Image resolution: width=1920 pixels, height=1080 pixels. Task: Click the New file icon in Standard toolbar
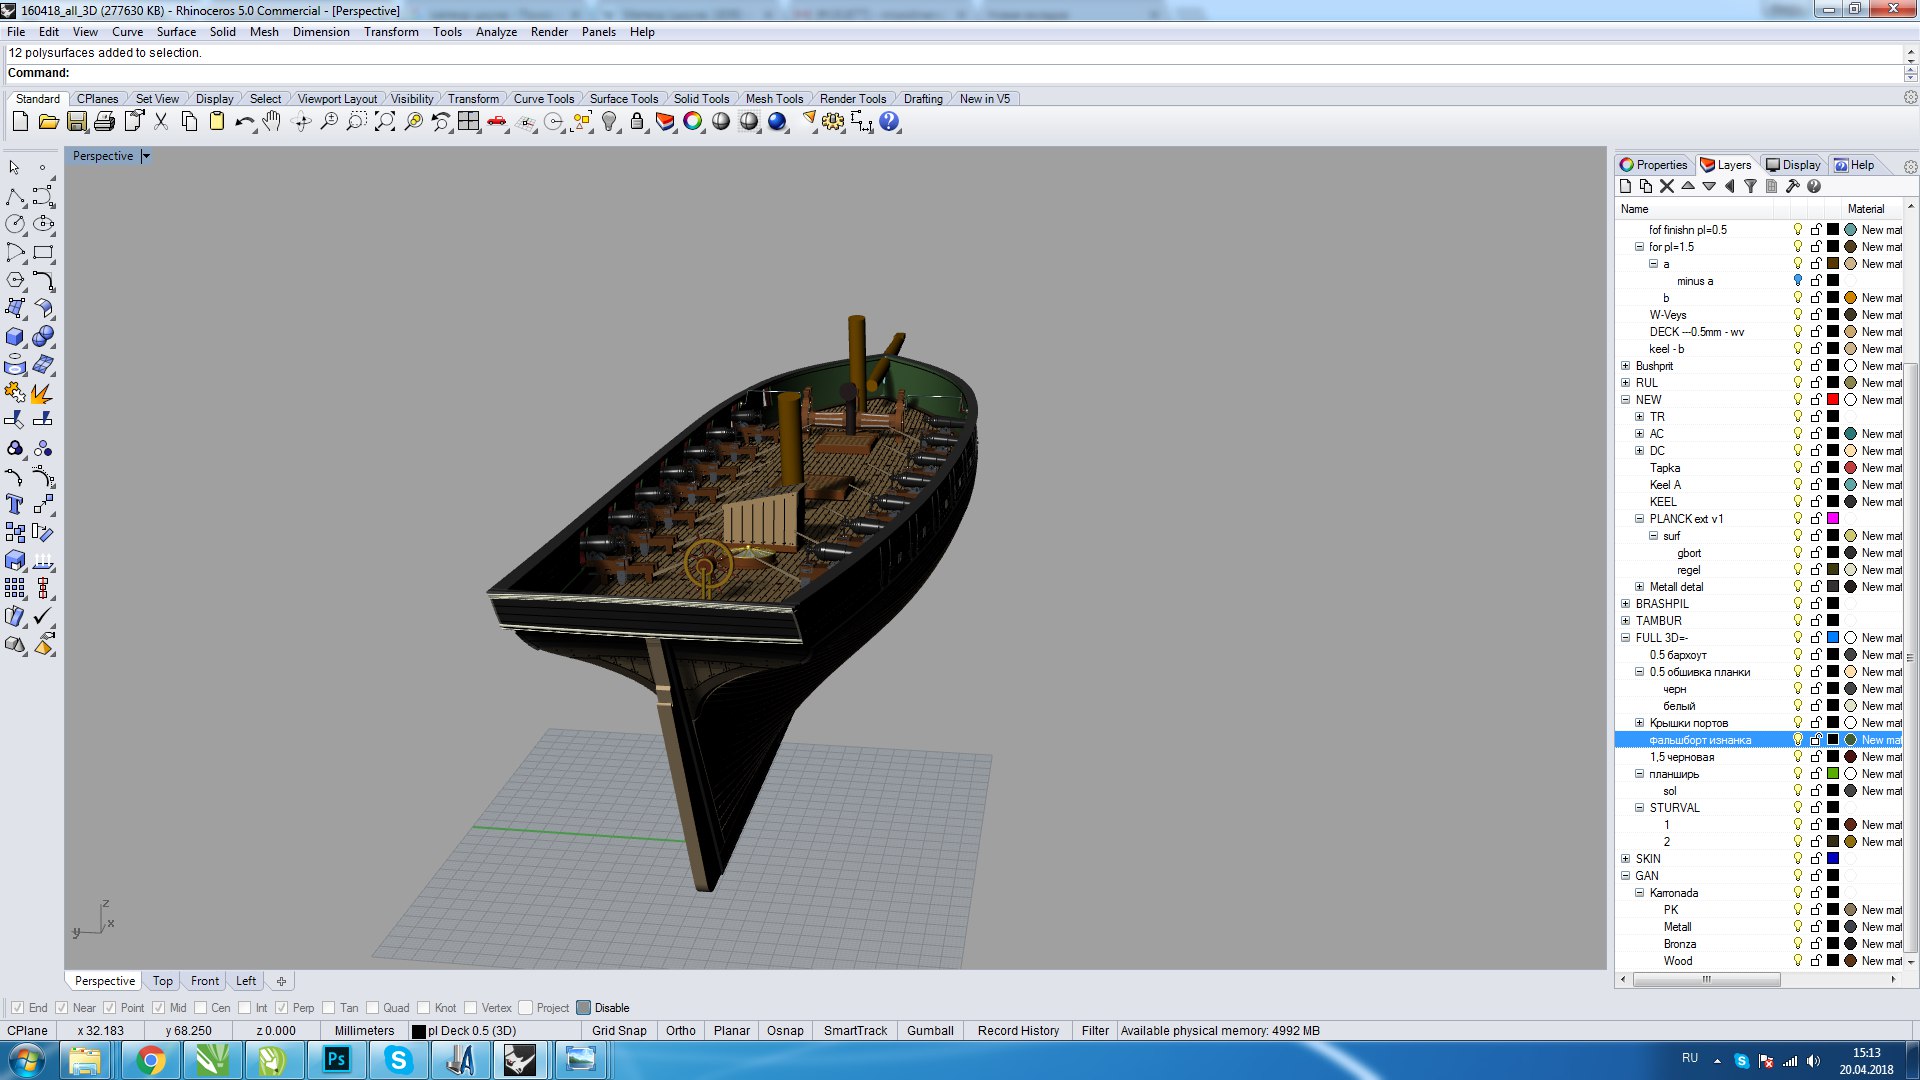(x=20, y=122)
